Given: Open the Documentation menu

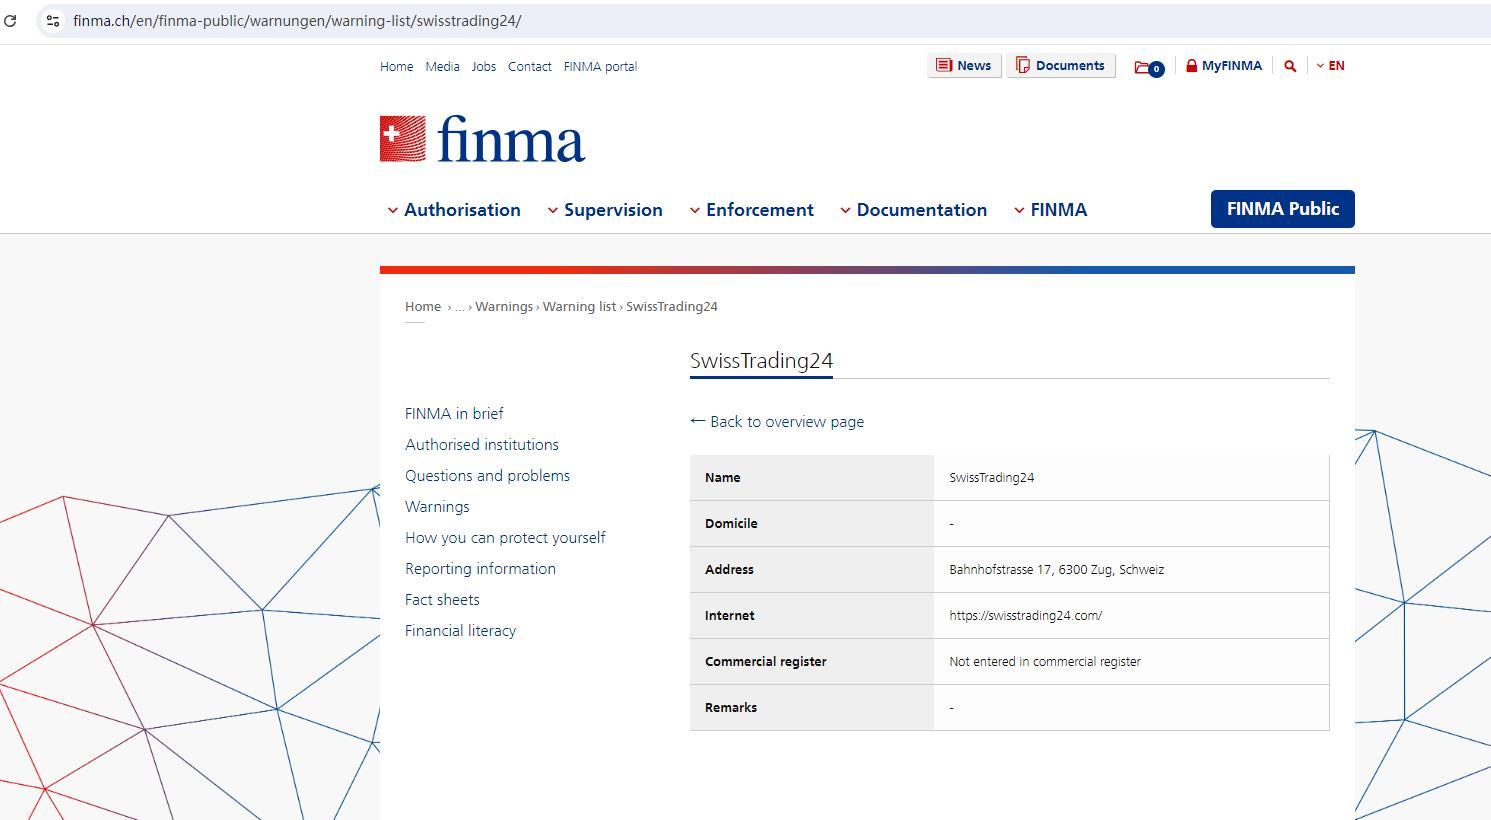Looking at the screenshot, I should coord(913,210).
